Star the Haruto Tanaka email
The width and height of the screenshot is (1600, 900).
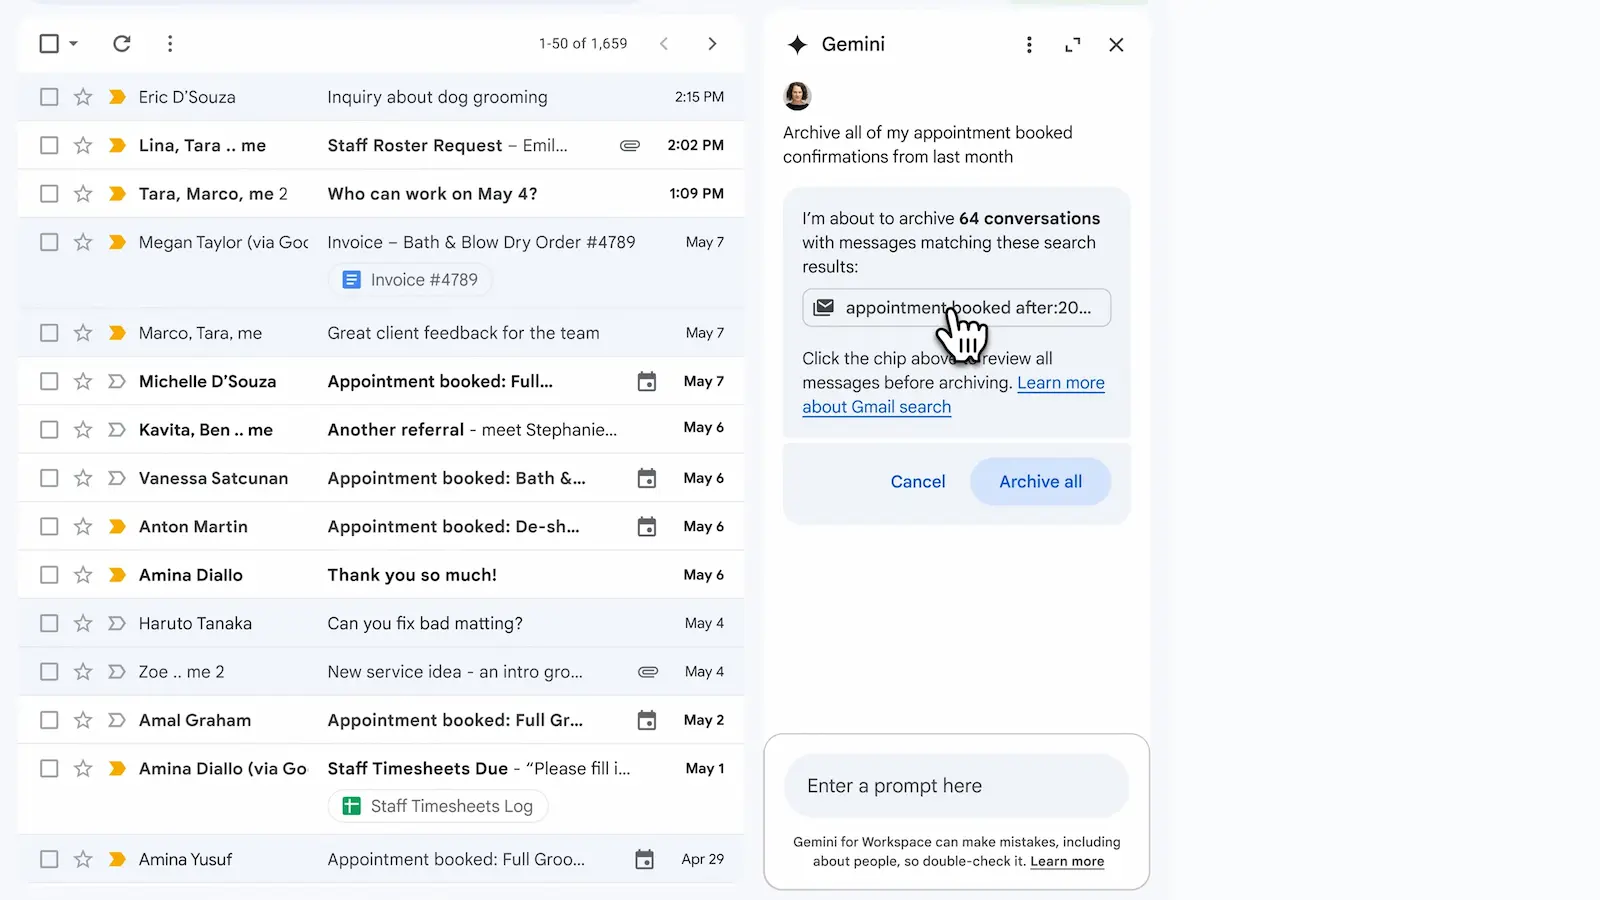83,623
